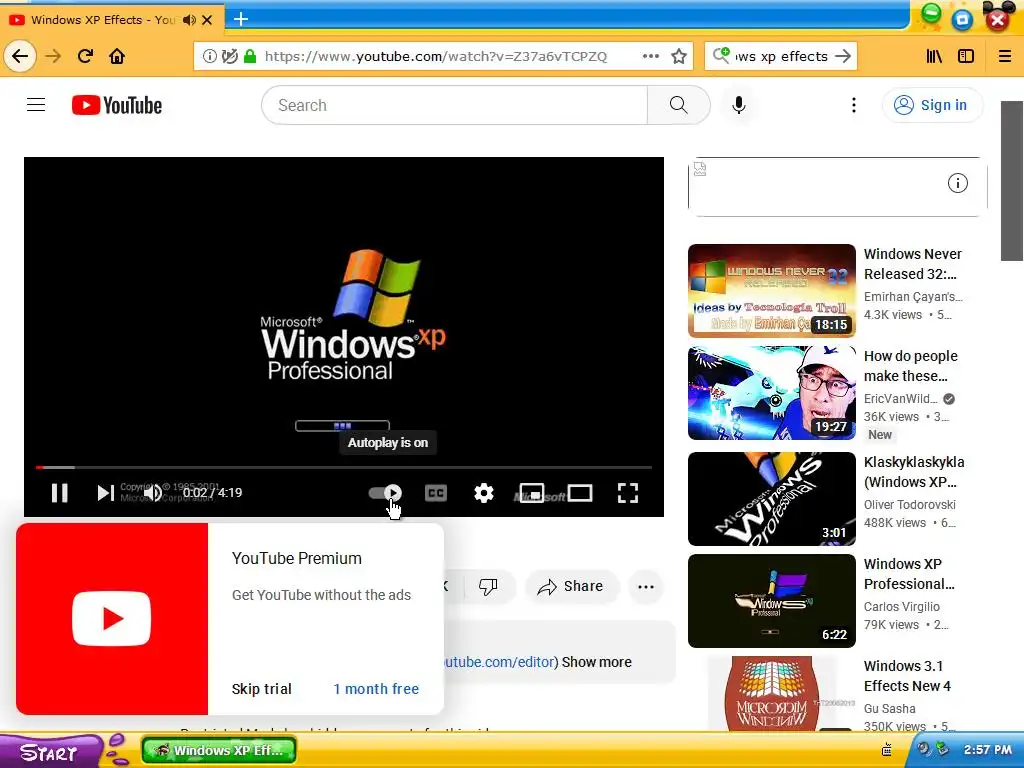The width and height of the screenshot is (1024, 768).
Task: Reload the current page
Action: [85, 56]
